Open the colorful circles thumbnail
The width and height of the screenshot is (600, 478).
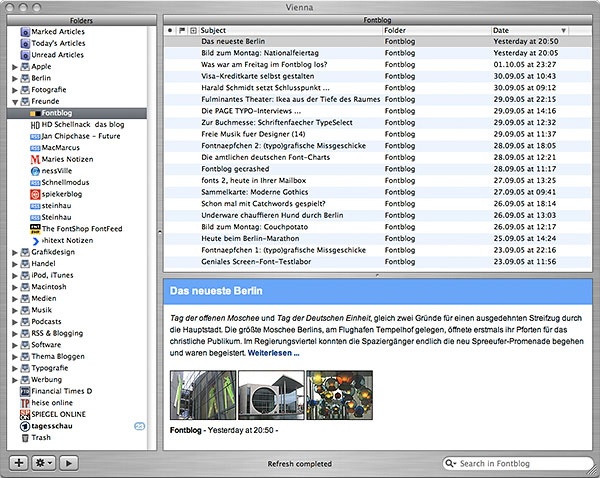[339, 395]
